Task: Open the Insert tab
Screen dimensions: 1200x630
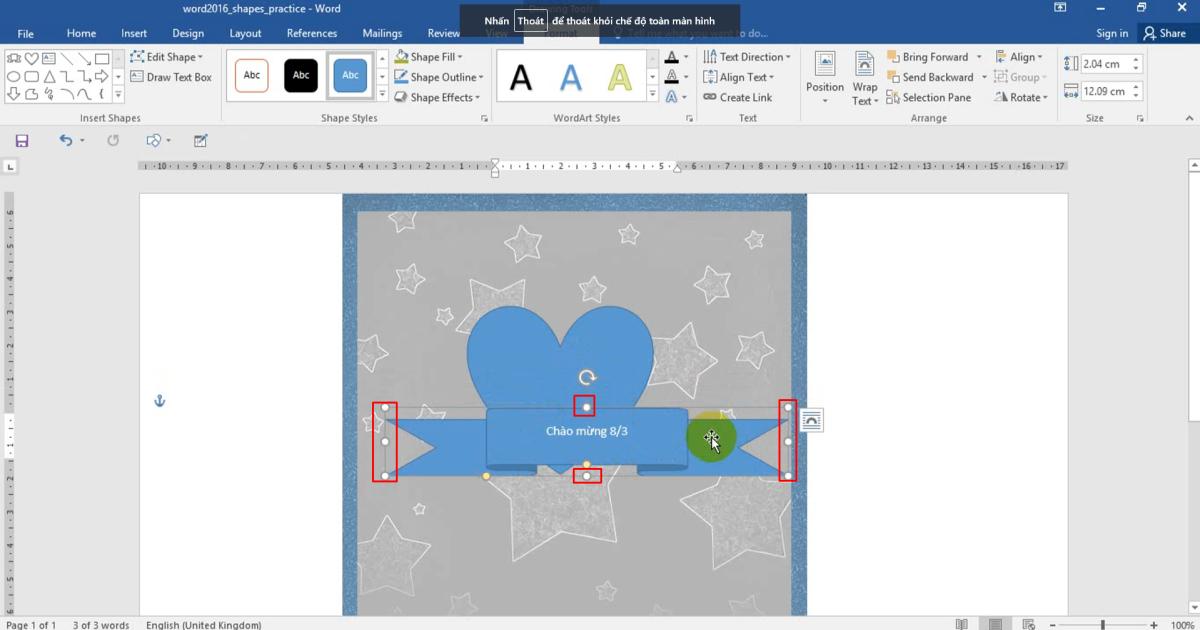Action: tap(134, 33)
